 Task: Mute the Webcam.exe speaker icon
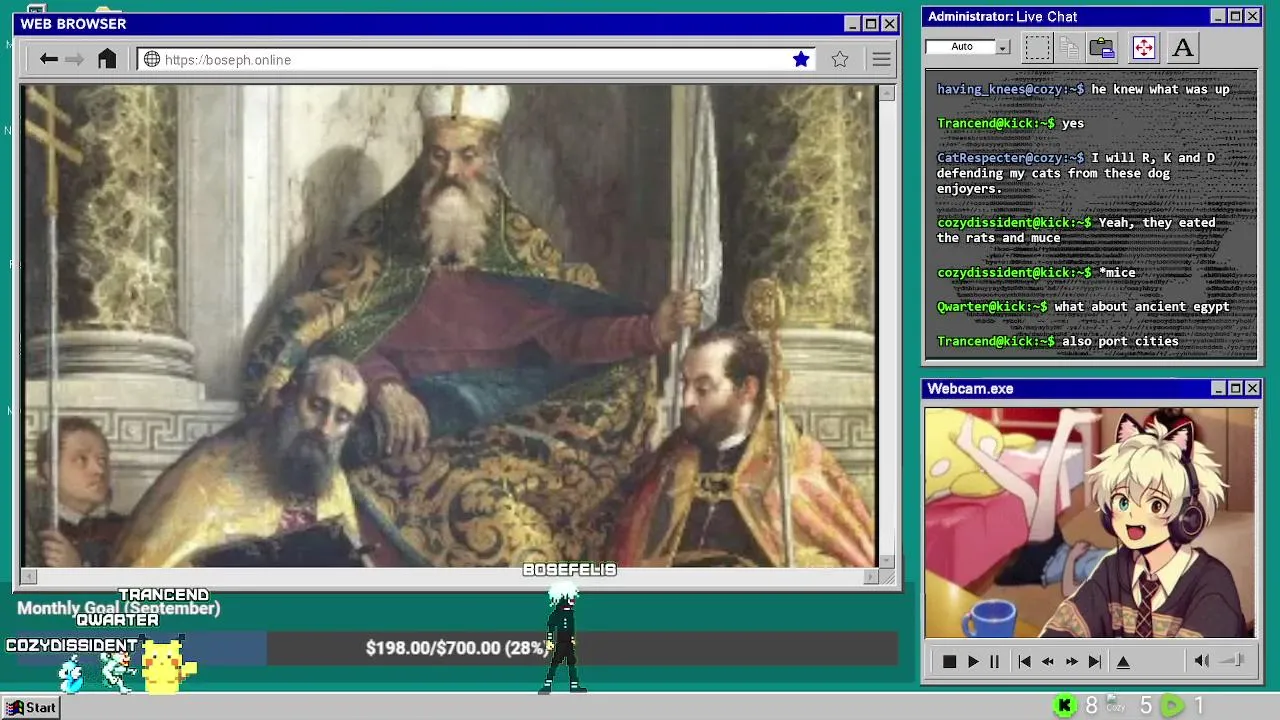coord(1202,660)
